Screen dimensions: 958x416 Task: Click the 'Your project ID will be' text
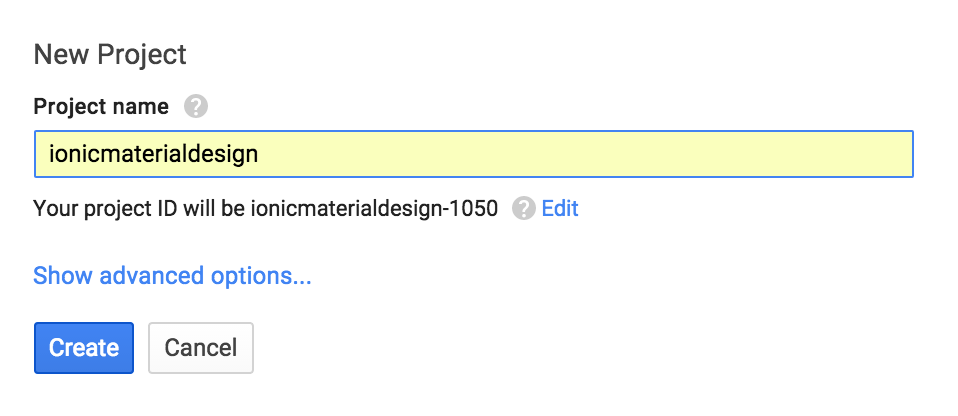coord(140,208)
